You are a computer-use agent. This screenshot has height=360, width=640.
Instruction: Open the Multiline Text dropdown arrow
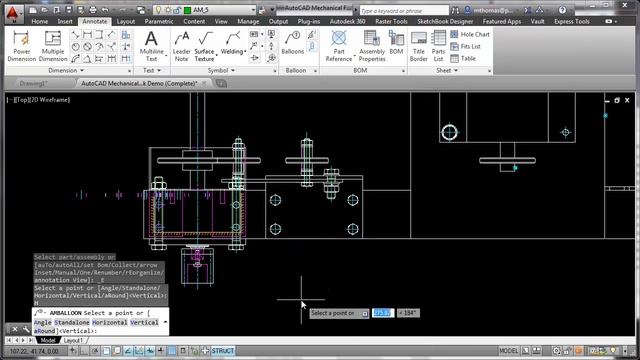[166, 55]
